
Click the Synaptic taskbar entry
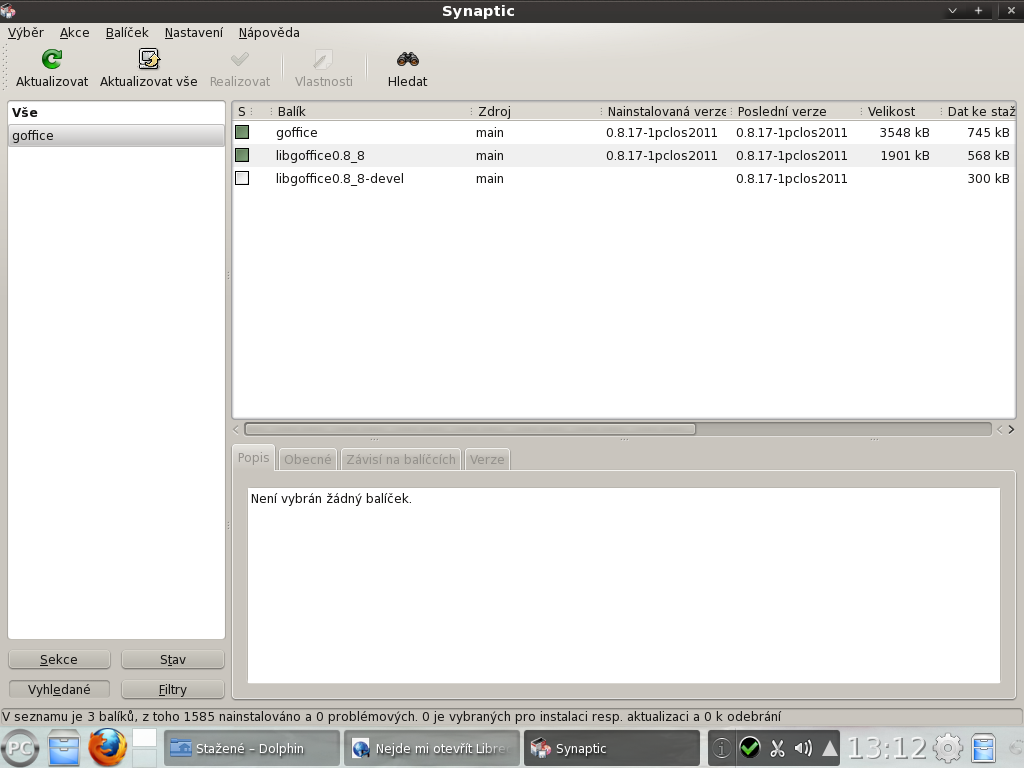(612, 748)
